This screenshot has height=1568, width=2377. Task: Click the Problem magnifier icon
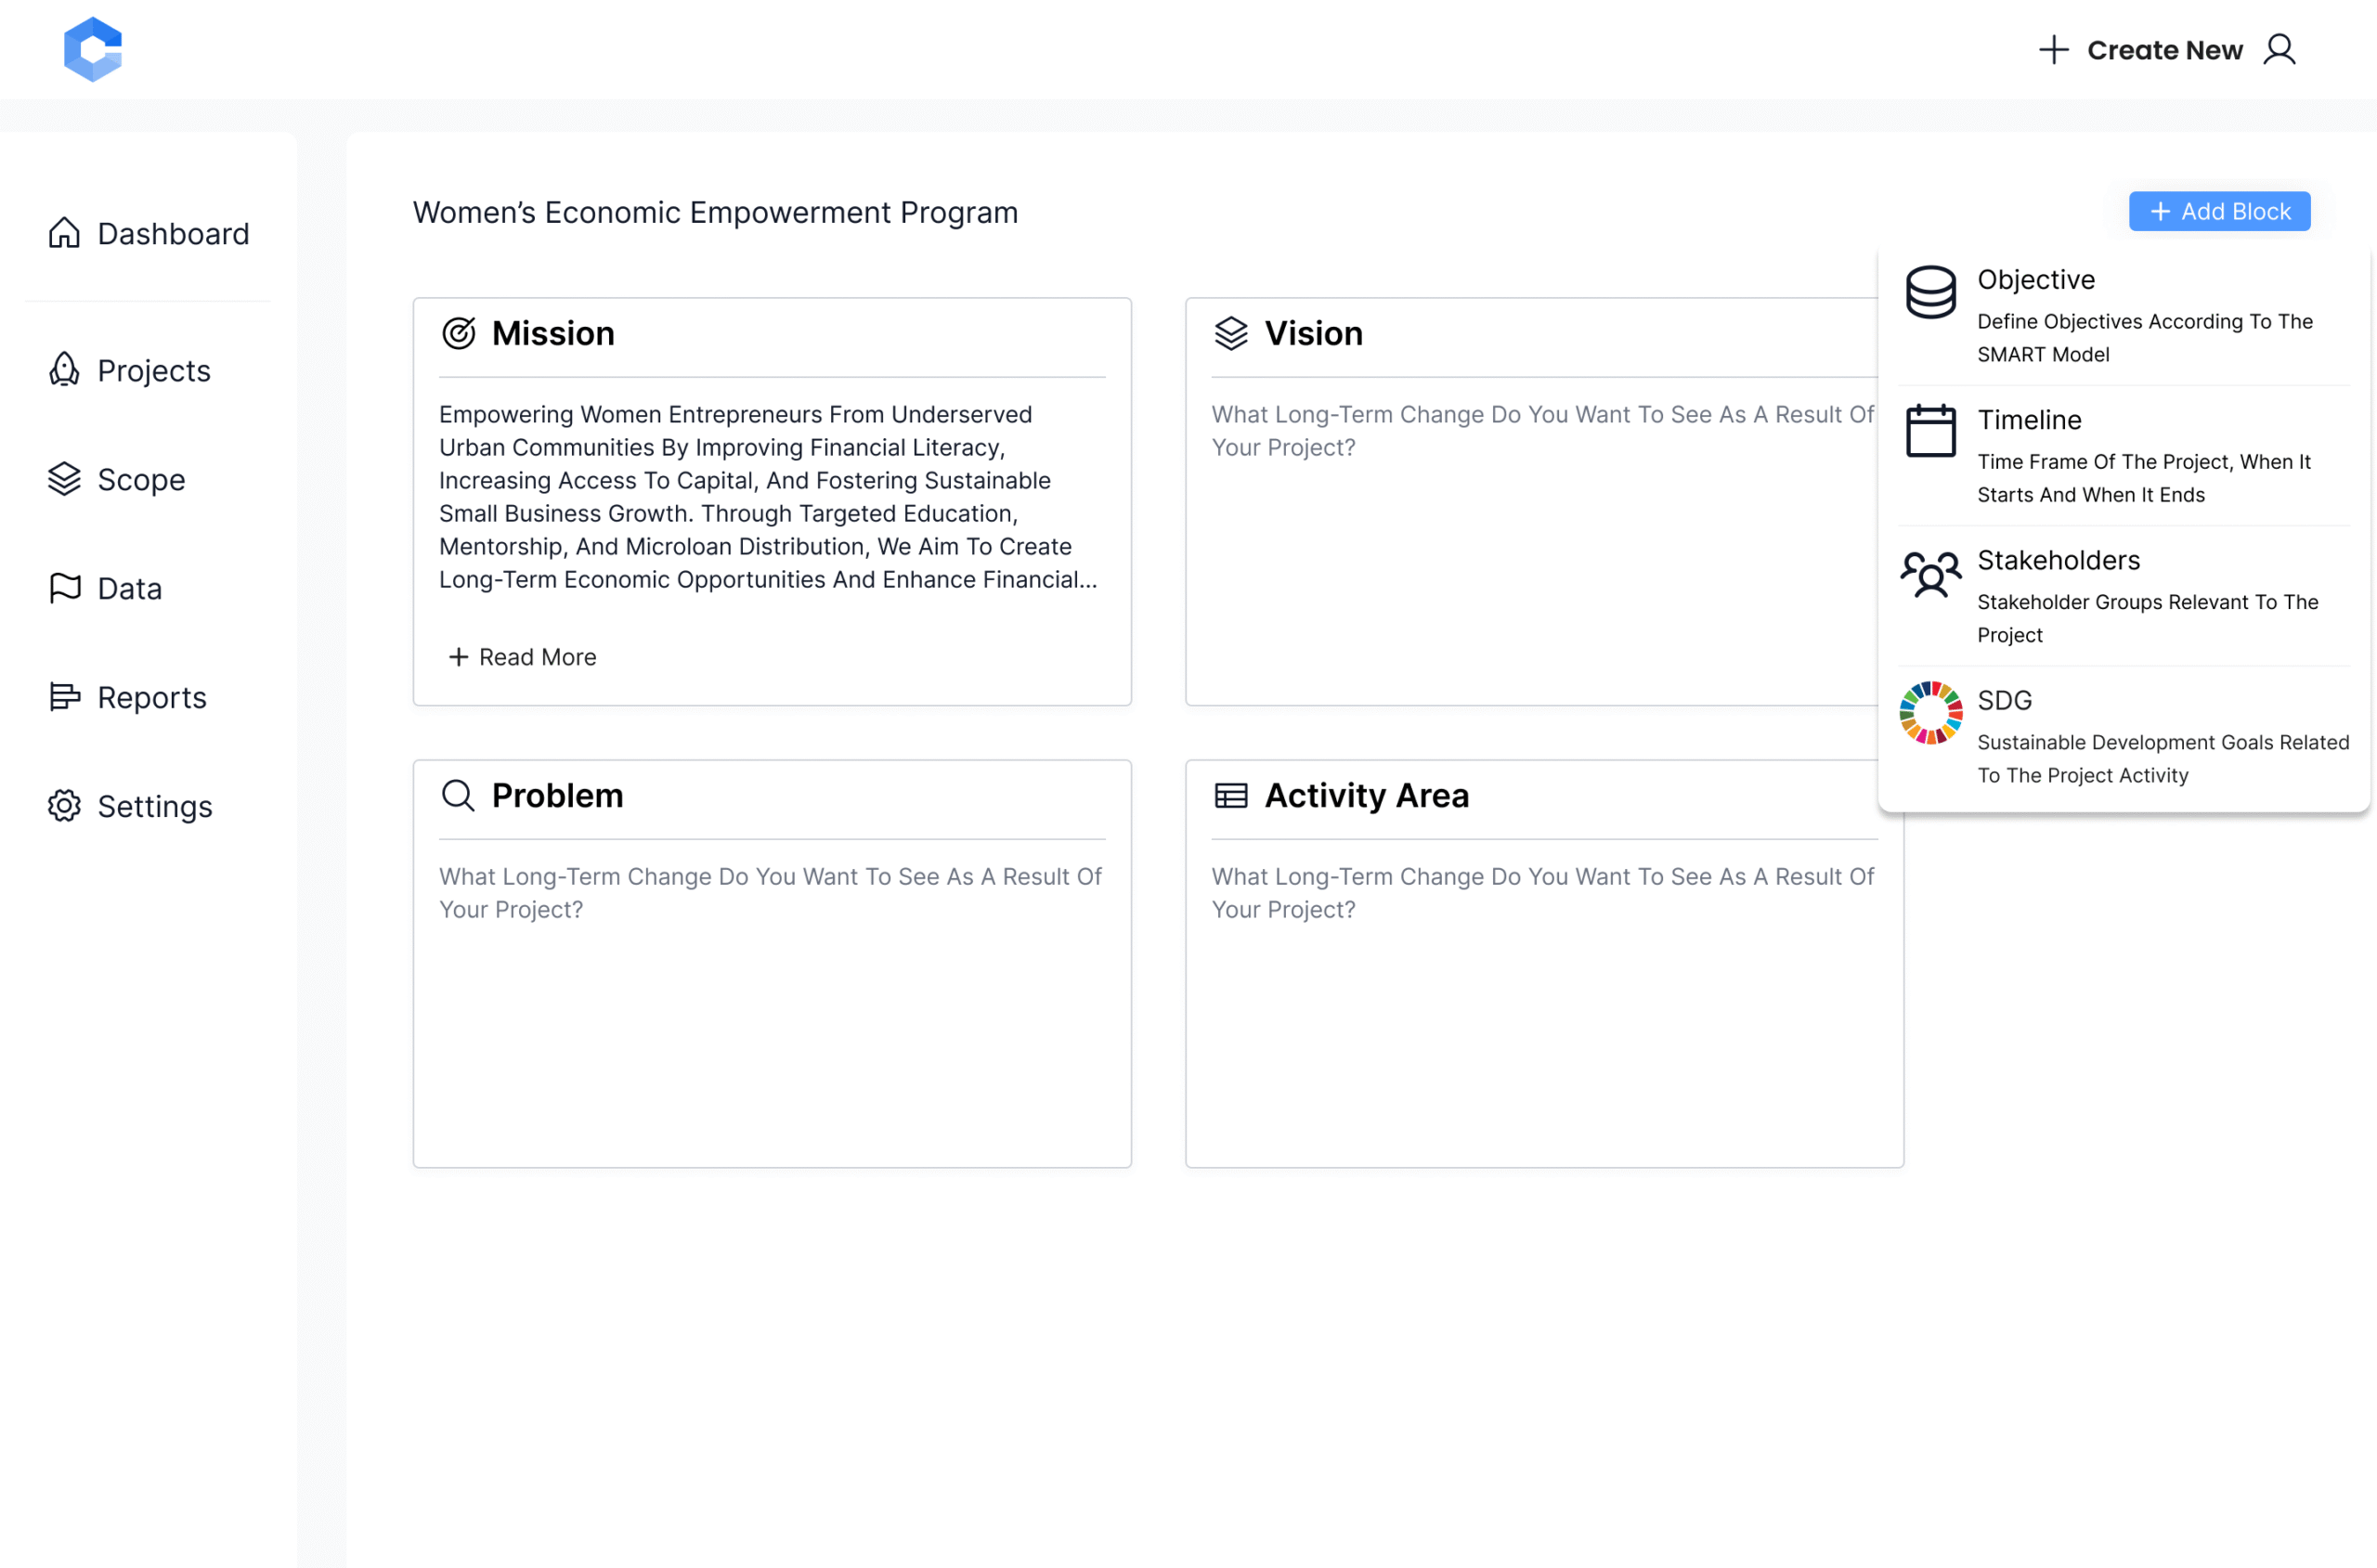pos(458,795)
